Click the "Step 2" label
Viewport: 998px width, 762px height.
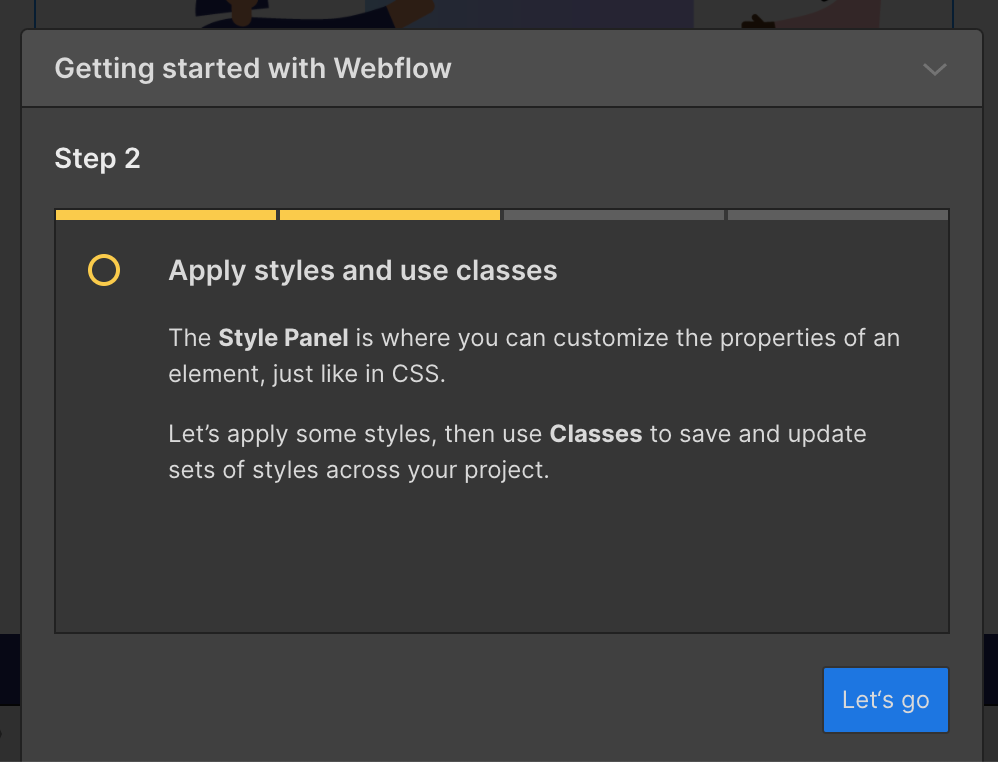point(97,158)
